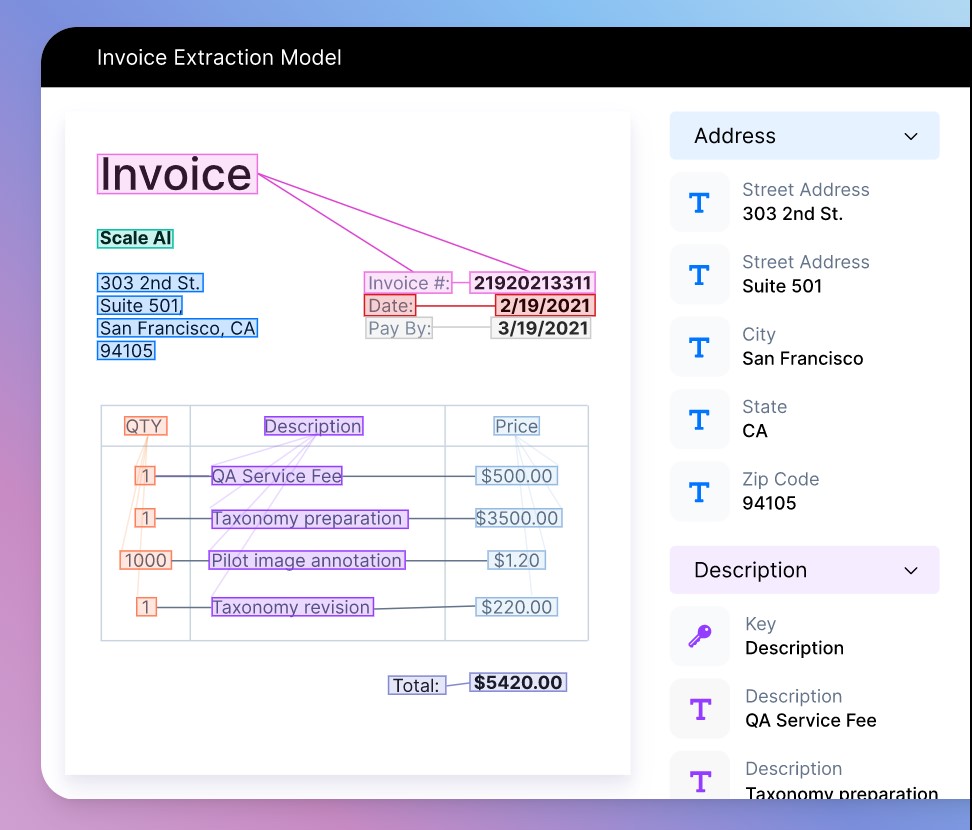
Task: Select the text icon for Zip Code 94105
Action: (x=699, y=492)
